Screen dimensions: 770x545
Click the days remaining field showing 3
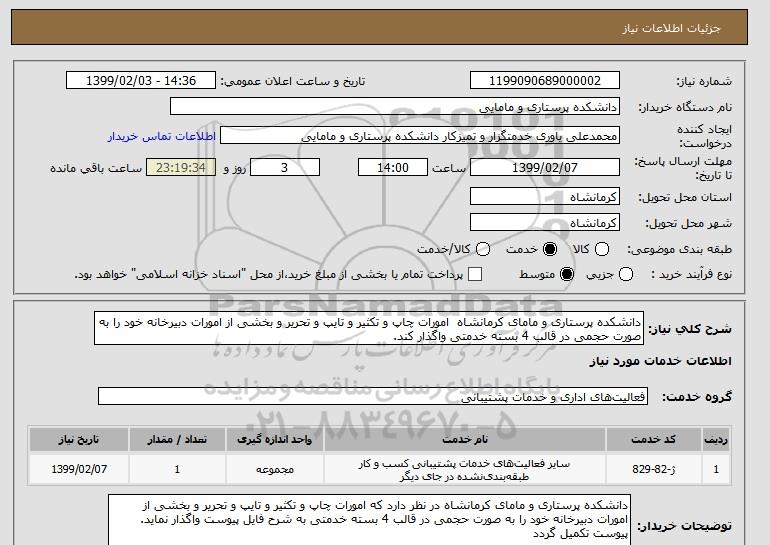click(285, 167)
